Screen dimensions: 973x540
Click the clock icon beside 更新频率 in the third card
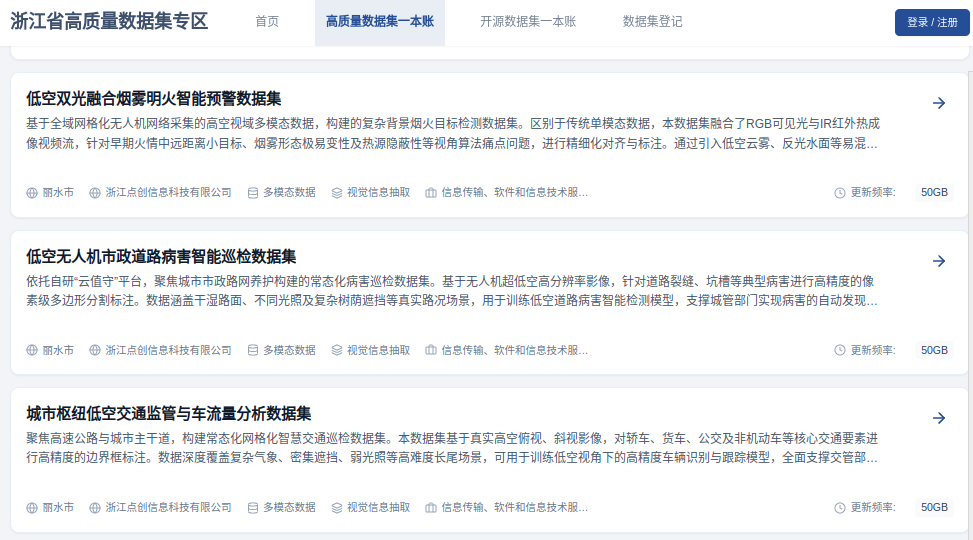pos(840,508)
